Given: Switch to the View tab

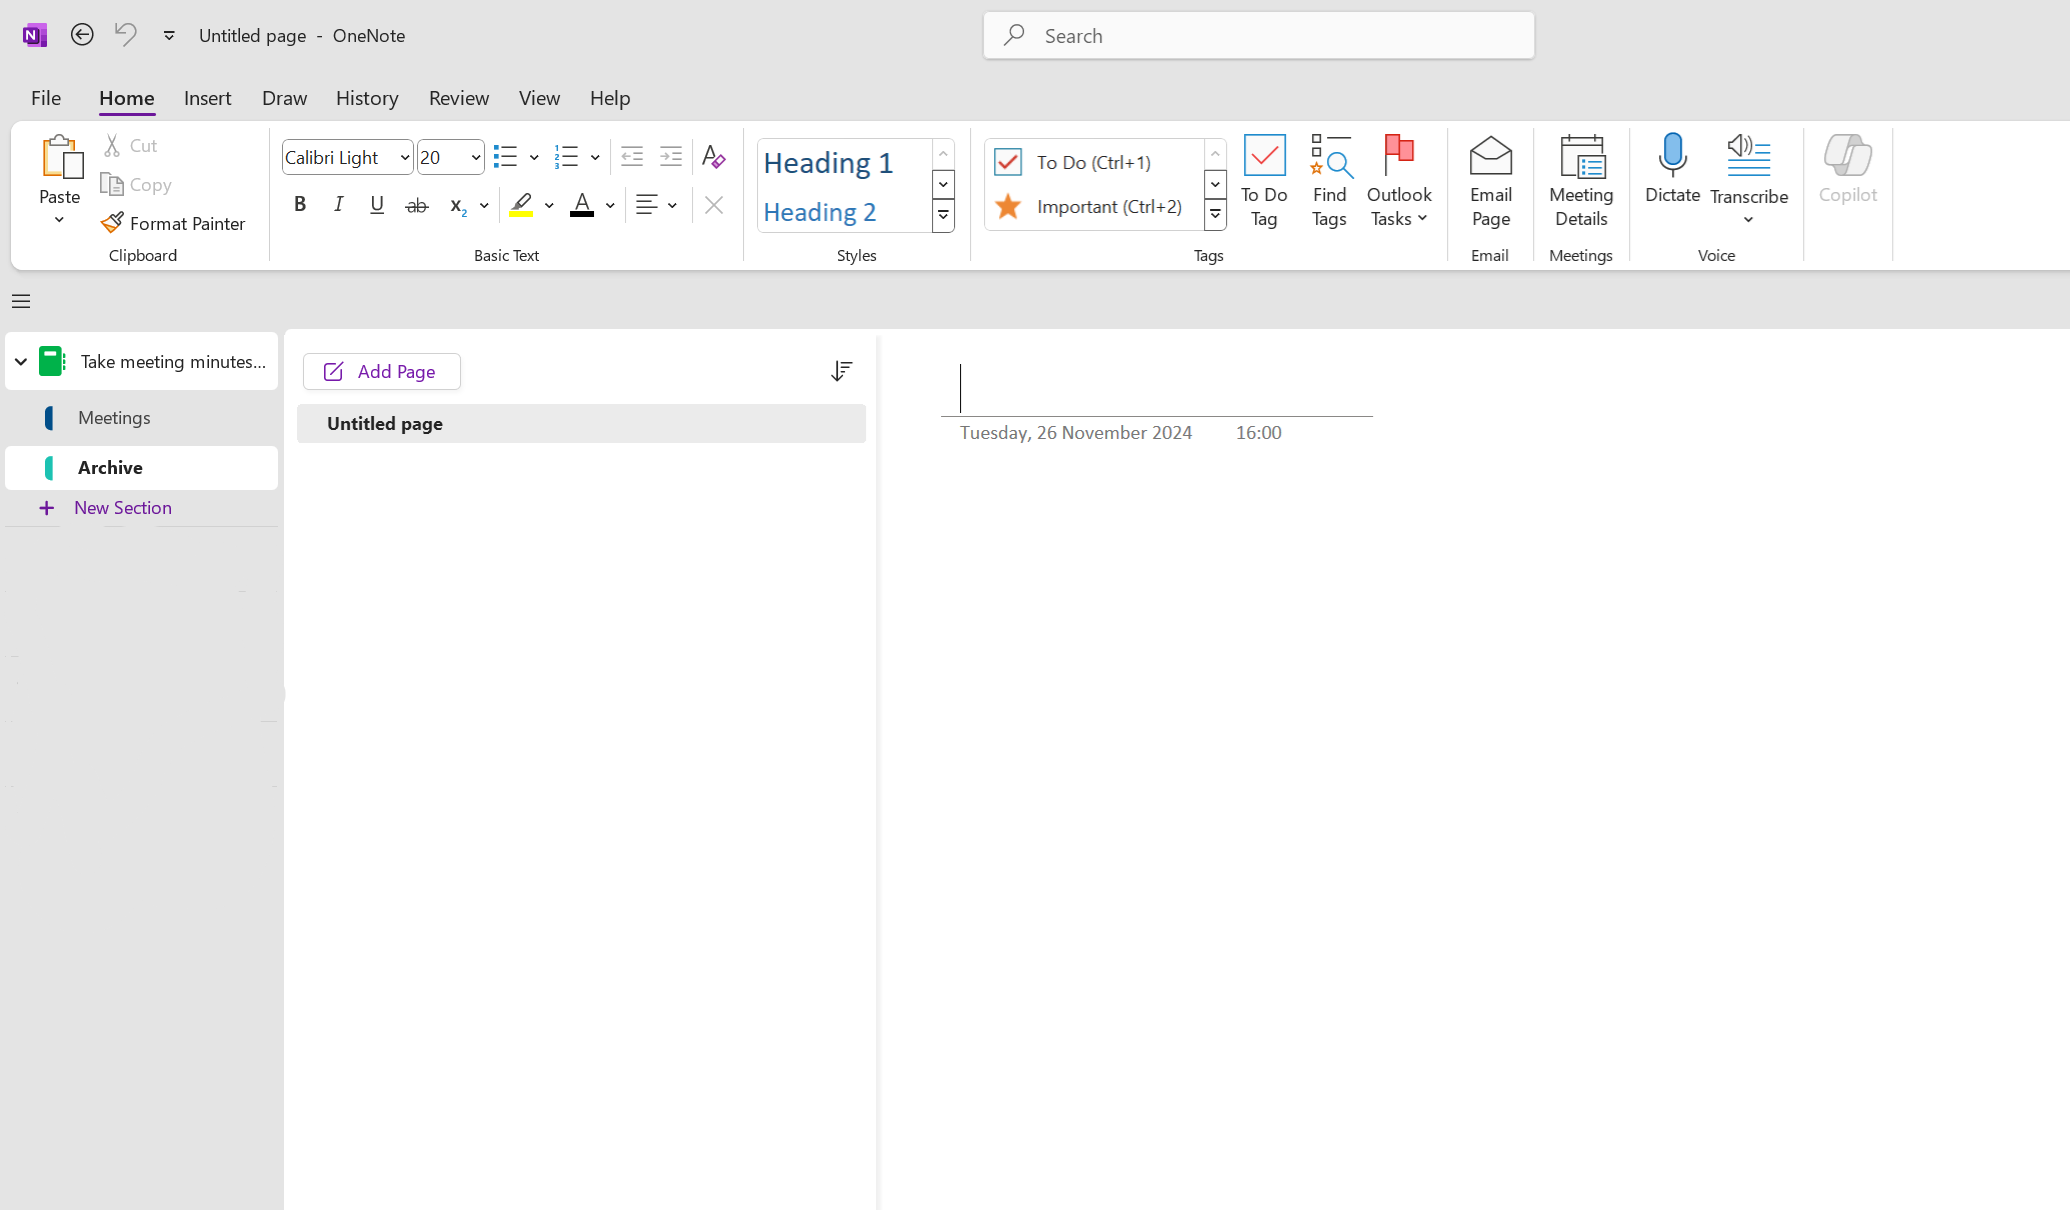Looking at the screenshot, I should click(x=539, y=97).
